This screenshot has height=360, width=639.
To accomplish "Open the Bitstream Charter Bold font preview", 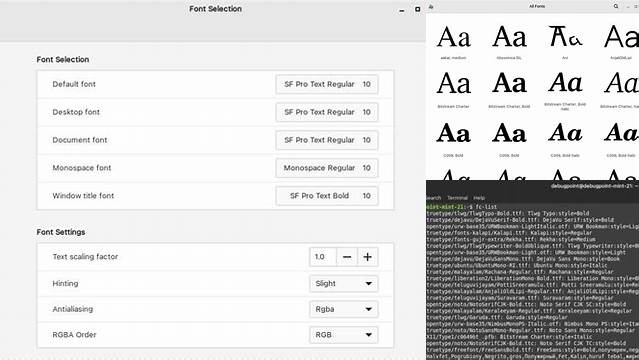I will click(509, 90).
